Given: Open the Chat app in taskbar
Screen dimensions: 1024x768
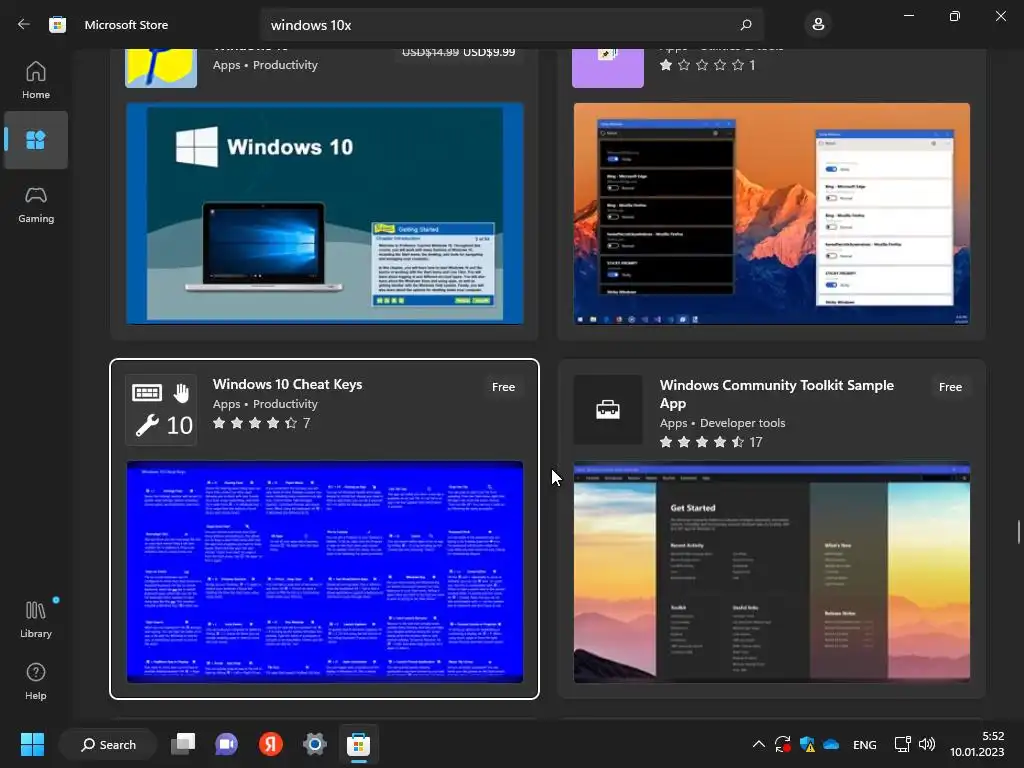Looking at the screenshot, I should pyautogui.click(x=227, y=744).
